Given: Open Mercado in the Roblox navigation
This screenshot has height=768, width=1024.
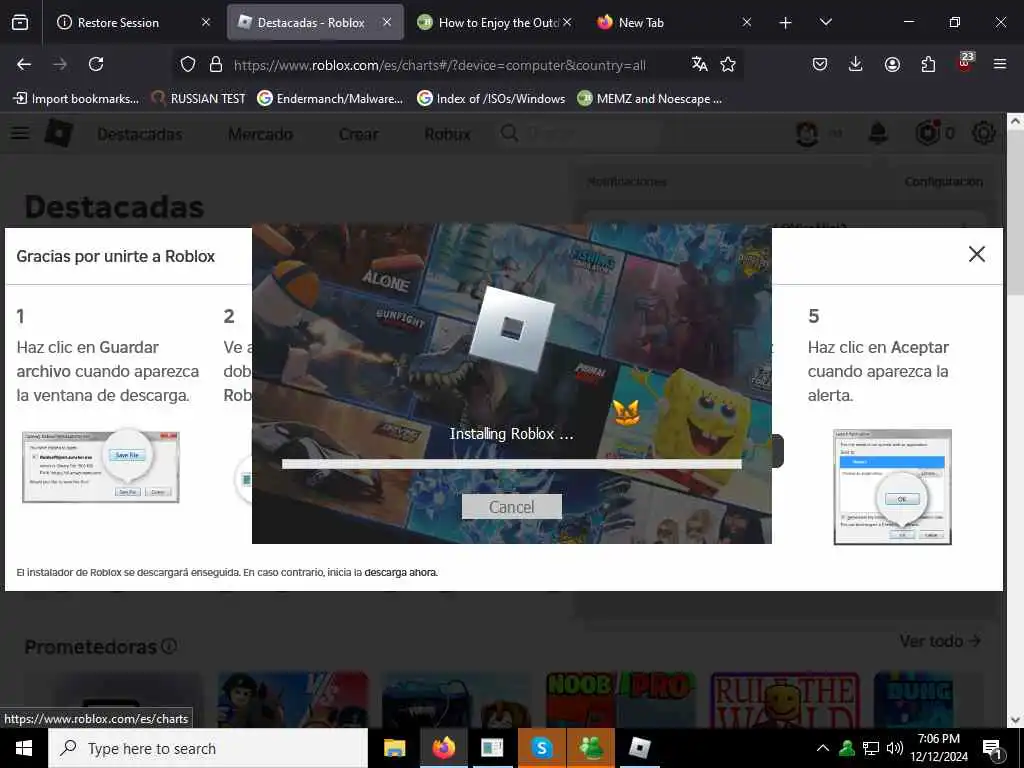Looking at the screenshot, I should click(x=261, y=134).
